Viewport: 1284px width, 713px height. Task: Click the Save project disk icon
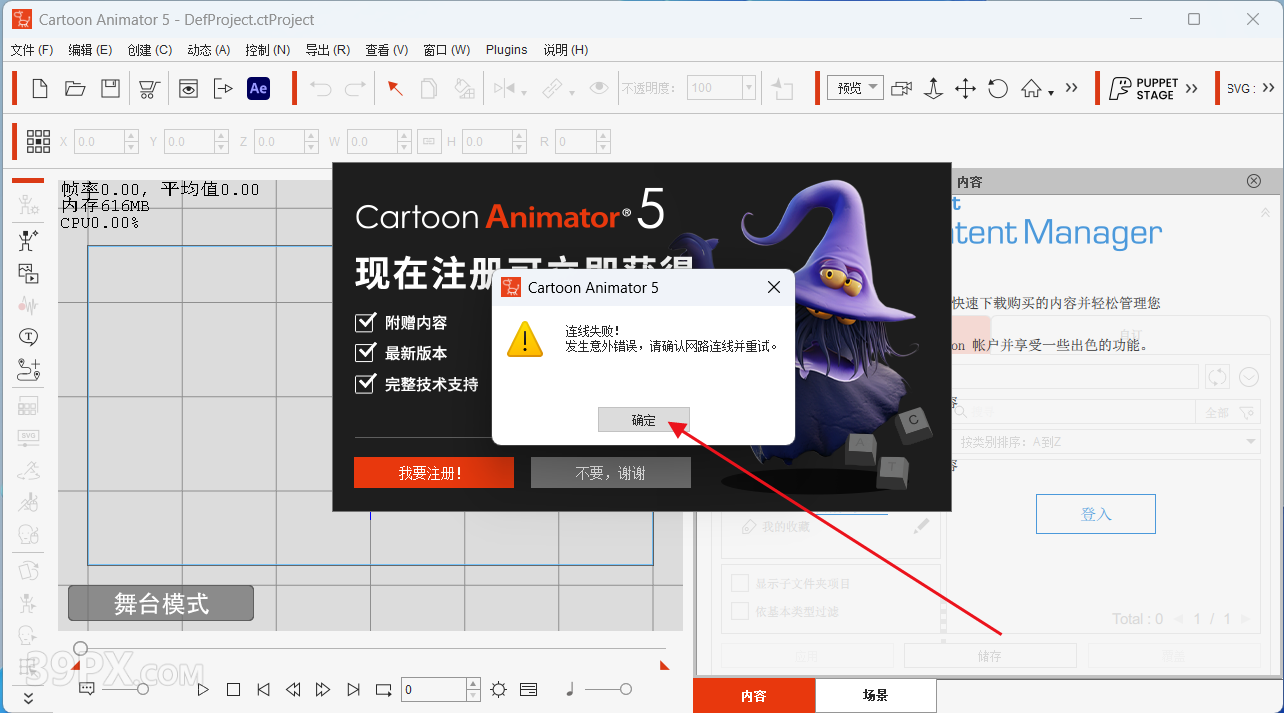pos(110,88)
